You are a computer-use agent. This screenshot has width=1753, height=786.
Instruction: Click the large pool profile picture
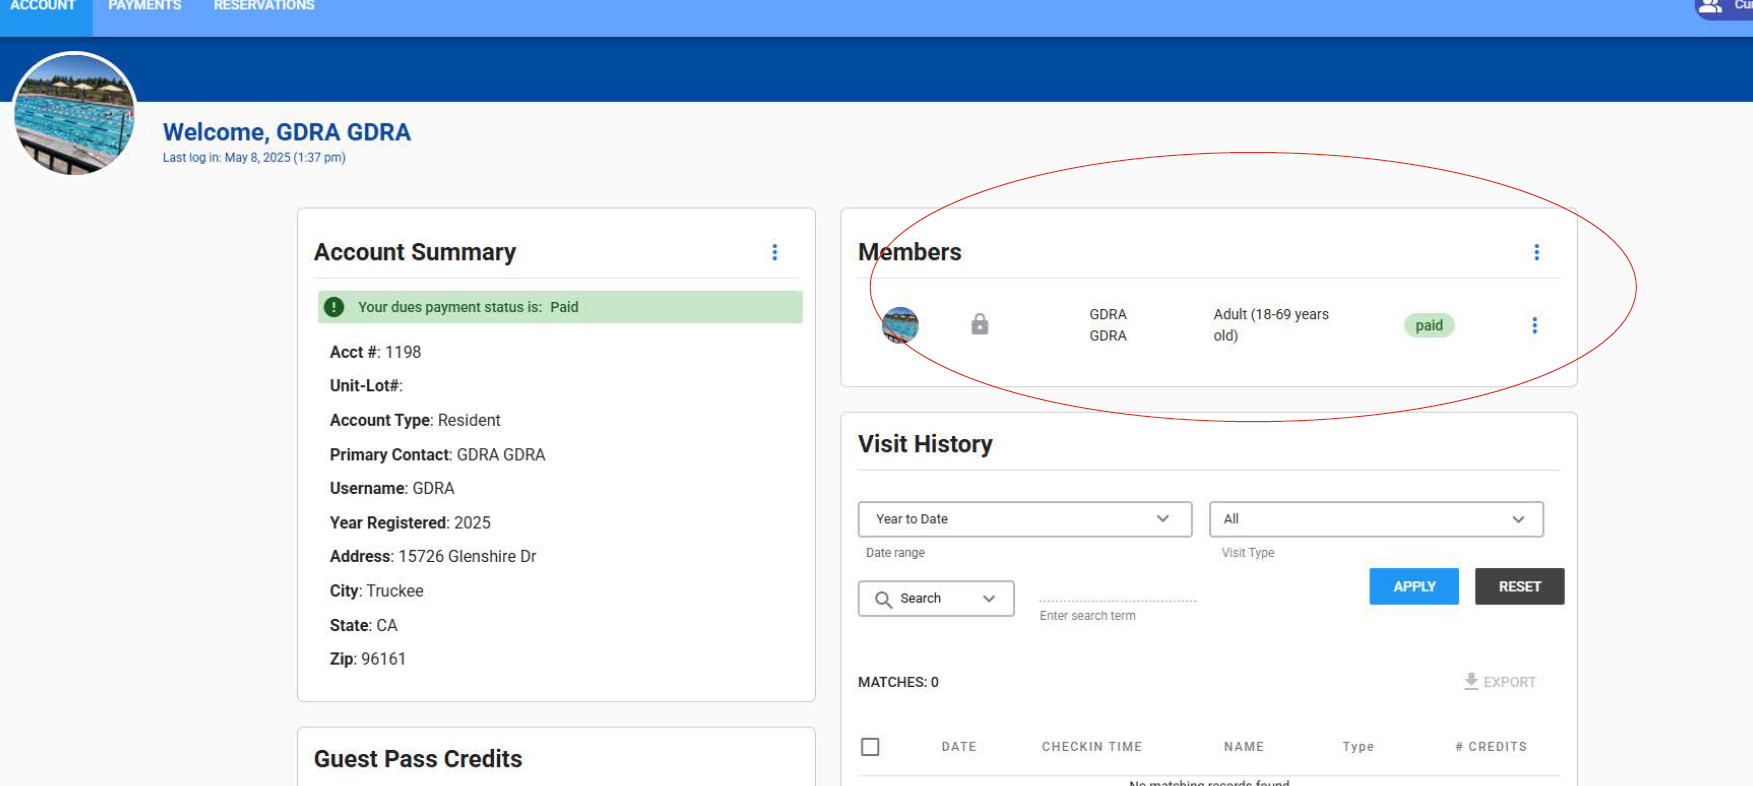pyautogui.click(x=75, y=113)
